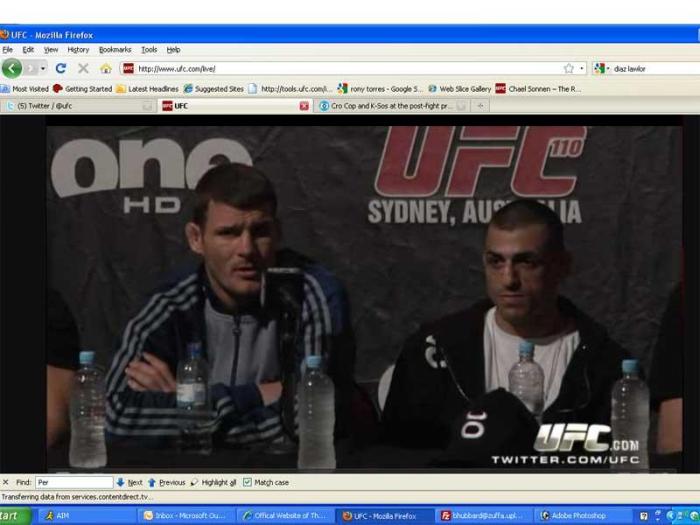Open the http://tools.ufc.com bookmark
Screen dimensions: 700x525
pos(290,89)
